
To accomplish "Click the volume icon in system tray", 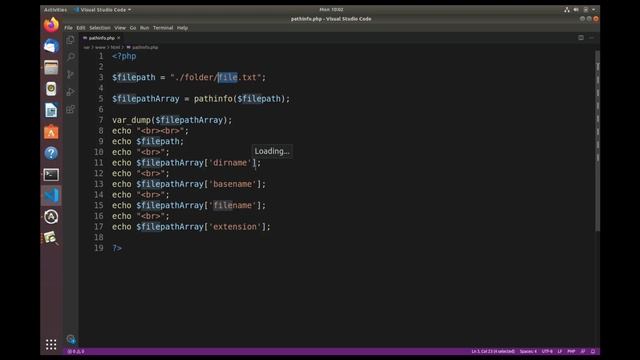I will pyautogui.click(x=576, y=9).
